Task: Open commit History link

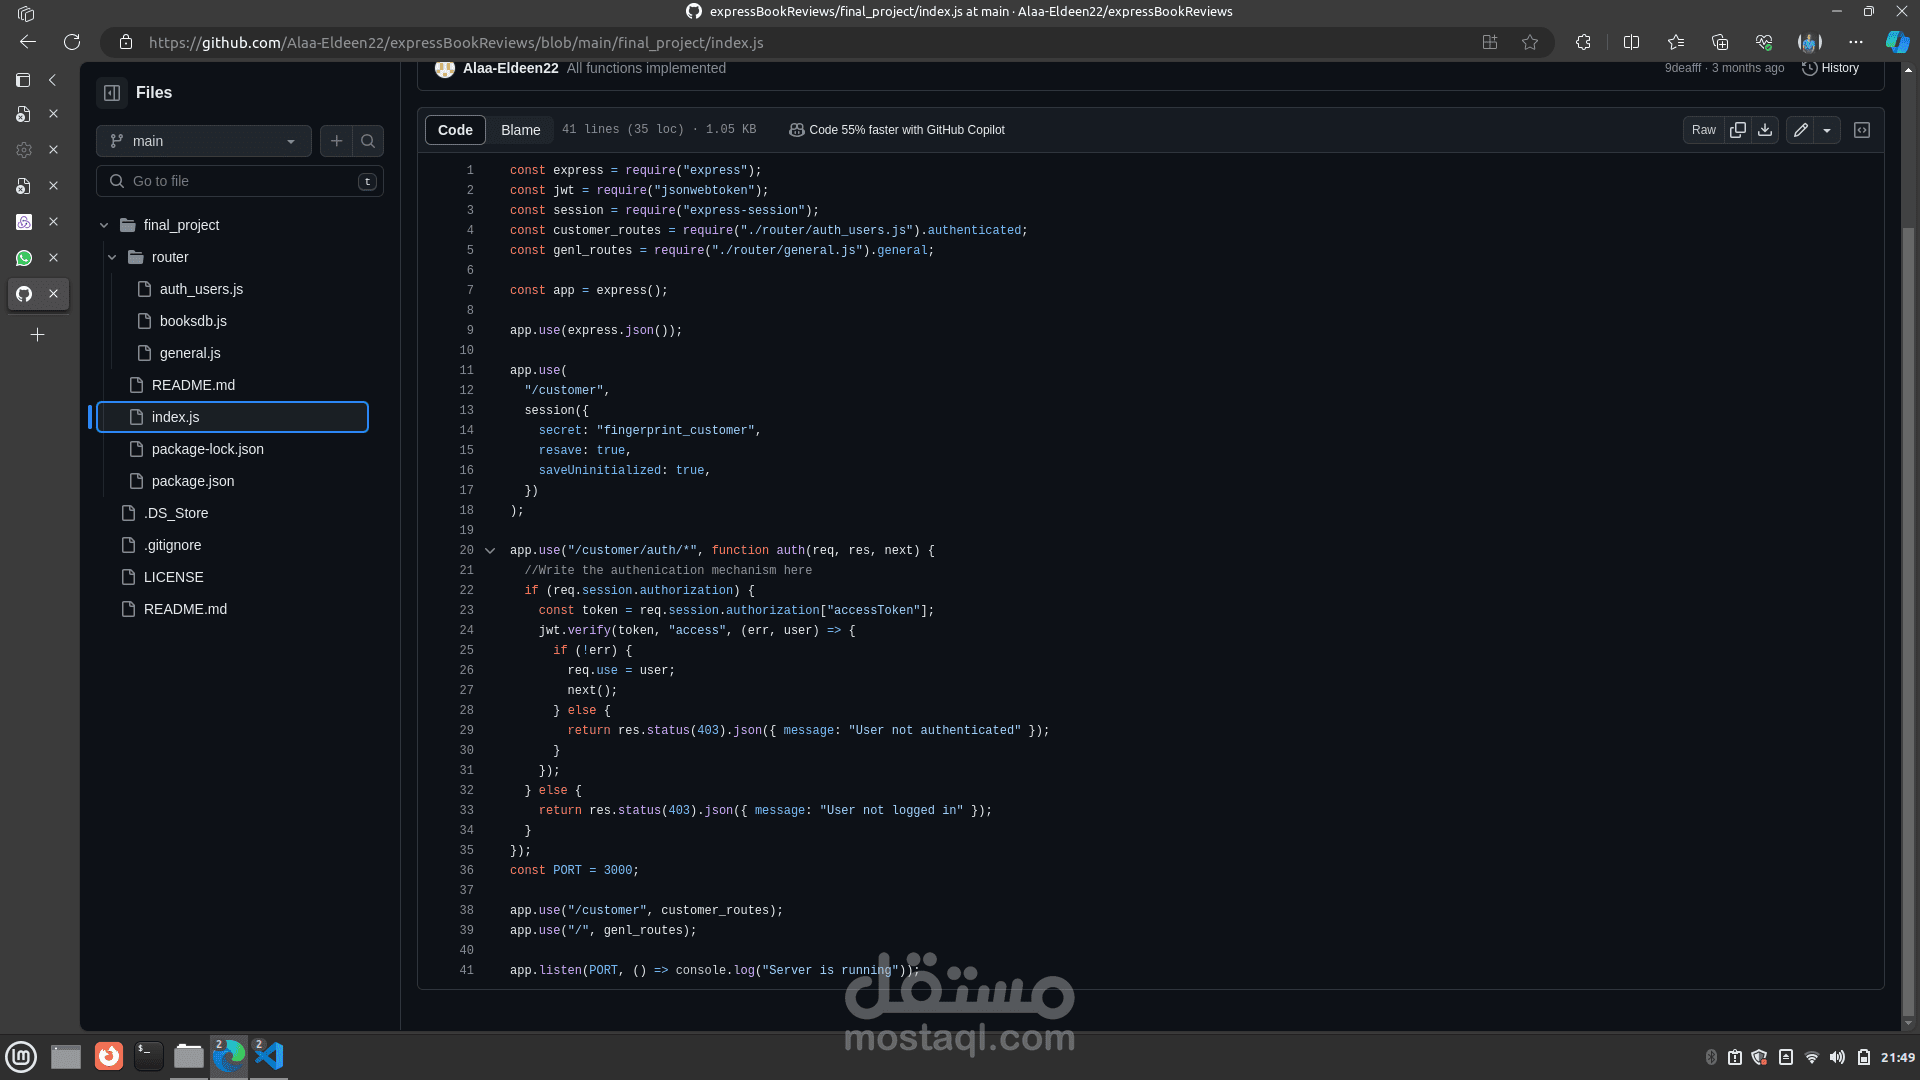Action: [x=1830, y=68]
